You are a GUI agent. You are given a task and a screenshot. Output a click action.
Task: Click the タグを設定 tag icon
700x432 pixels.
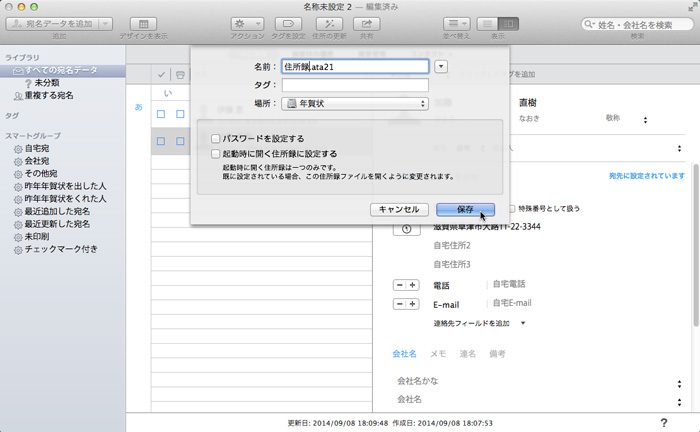(x=286, y=23)
